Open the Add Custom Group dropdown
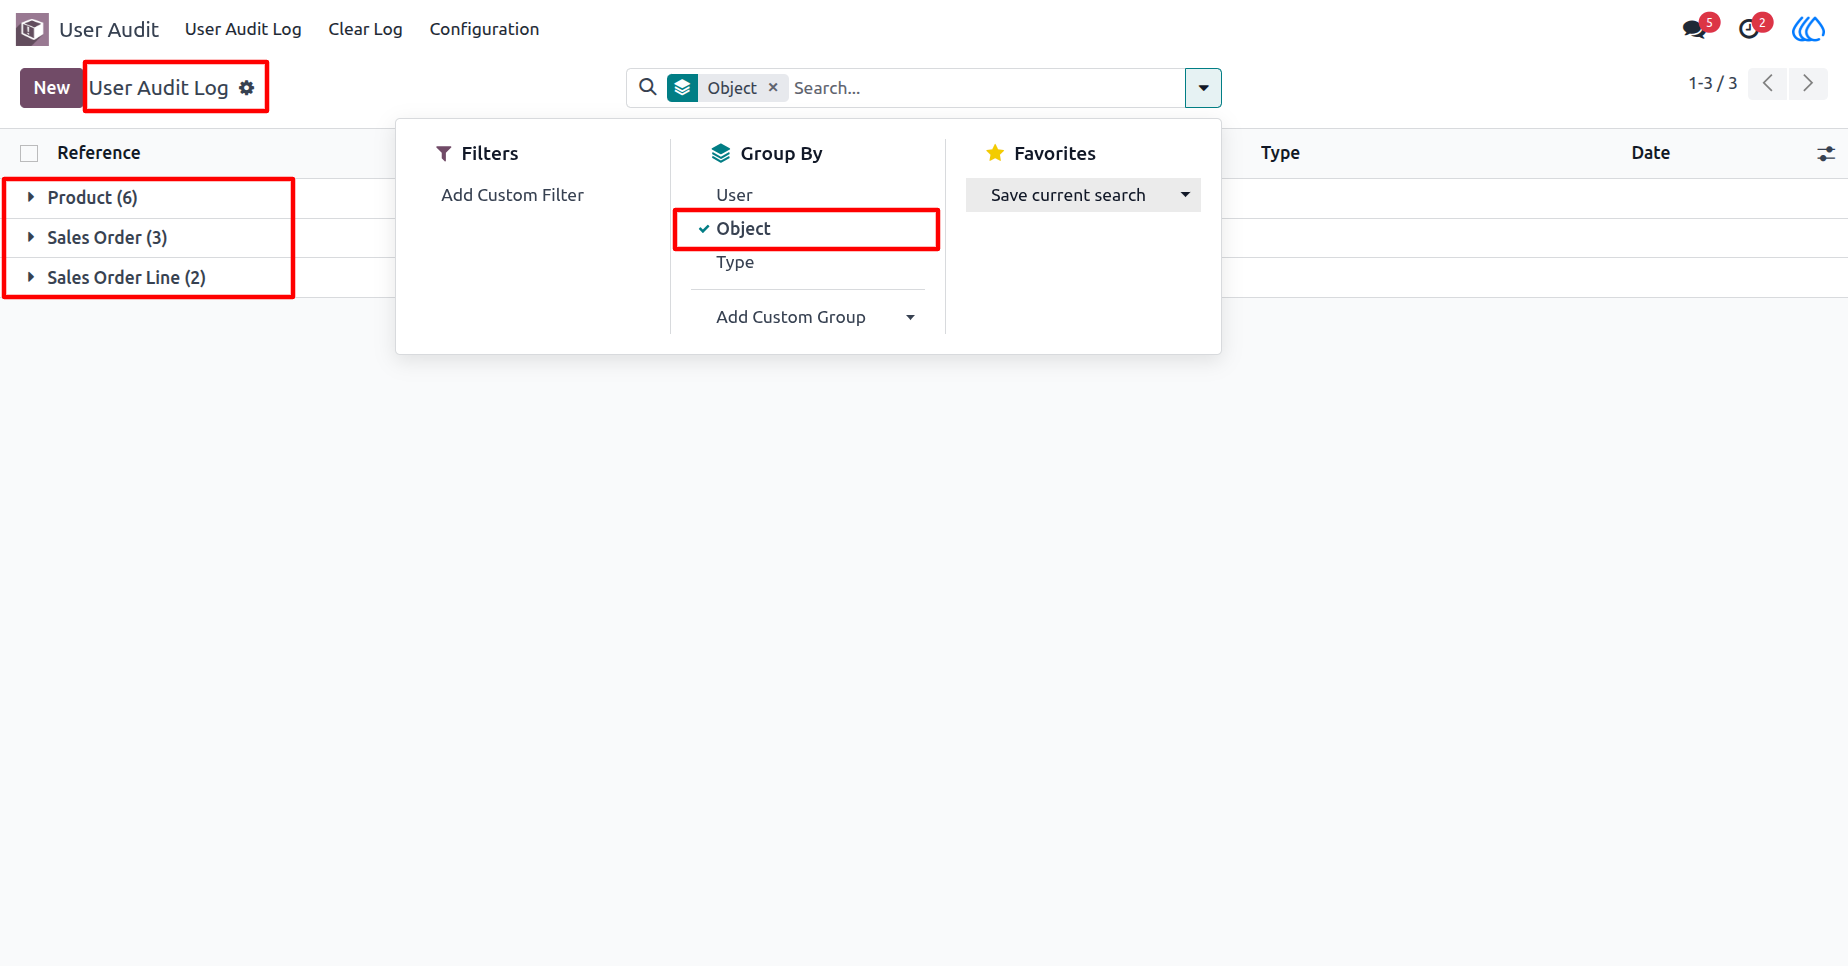The width and height of the screenshot is (1848, 966). [x=808, y=317]
